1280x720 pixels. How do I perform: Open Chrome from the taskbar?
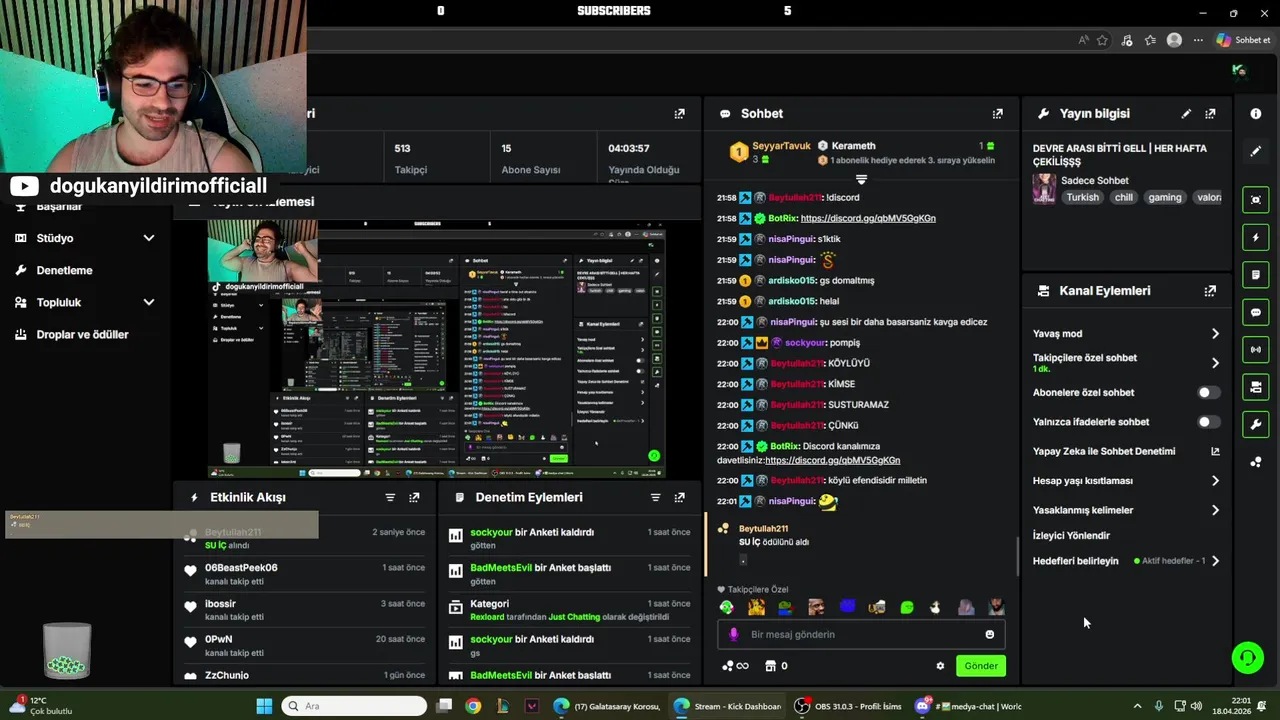(x=473, y=706)
